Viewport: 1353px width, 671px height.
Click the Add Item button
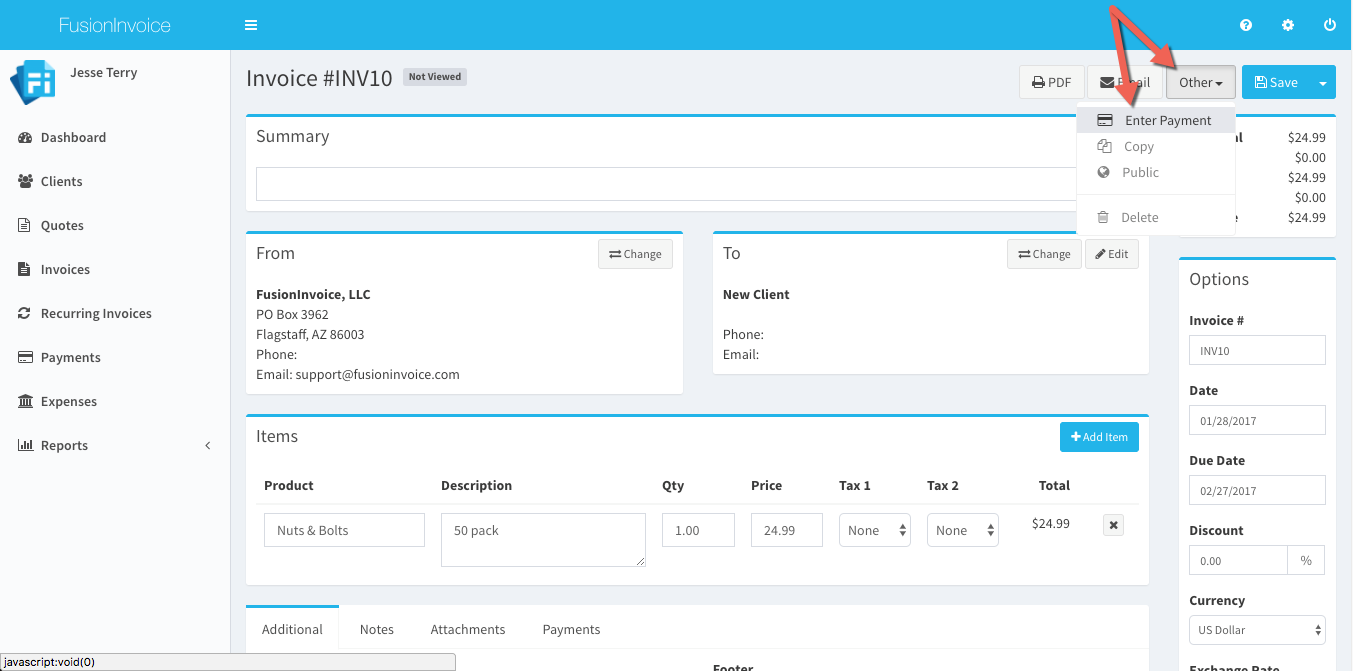coord(1099,437)
